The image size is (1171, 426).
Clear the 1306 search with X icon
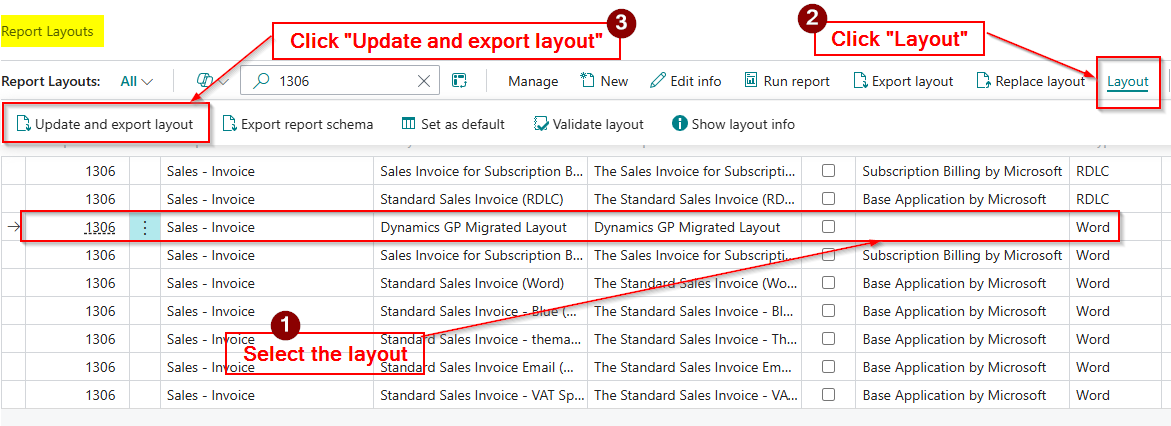pyautogui.click(x=424, y=81)
